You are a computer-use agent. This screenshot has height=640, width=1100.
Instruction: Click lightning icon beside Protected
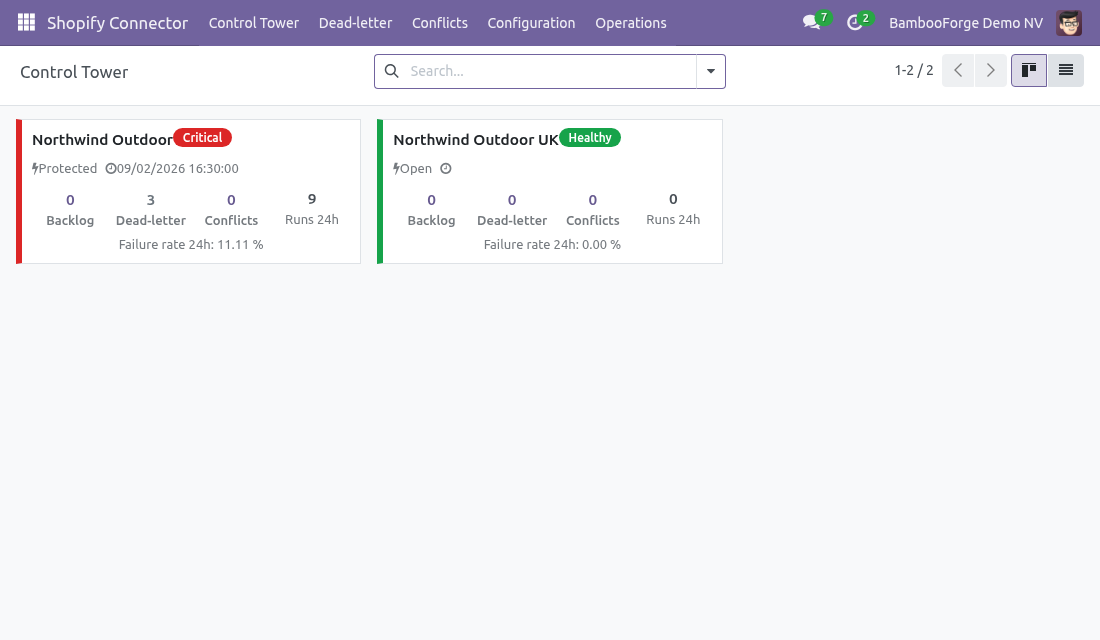[35, 168]
